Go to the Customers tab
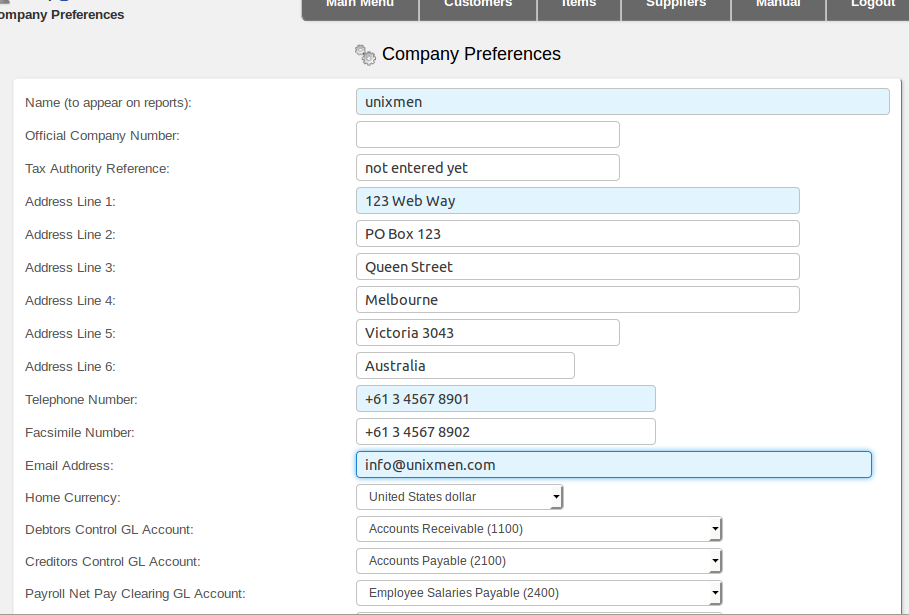The width and height of the screenshot is (909, 615). [478, 7]
